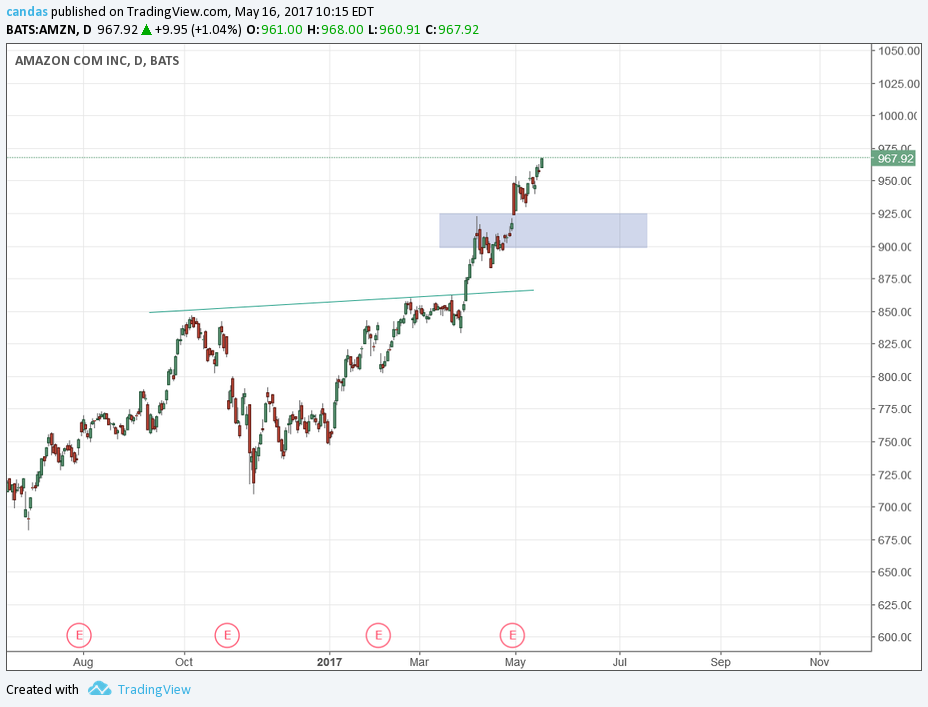Click the BATS:AMZN, D symbol text
The image size is (928, 707).
[49, 30]
